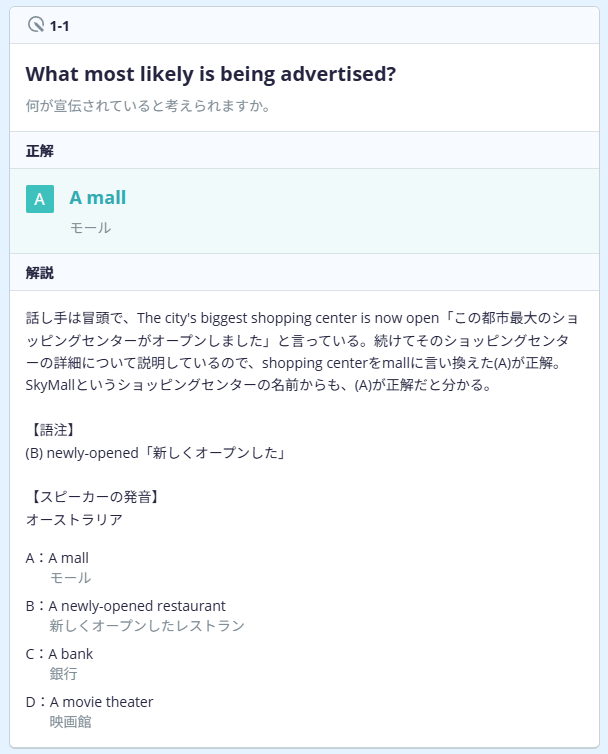Click the 解説 section header

(40, 272)
